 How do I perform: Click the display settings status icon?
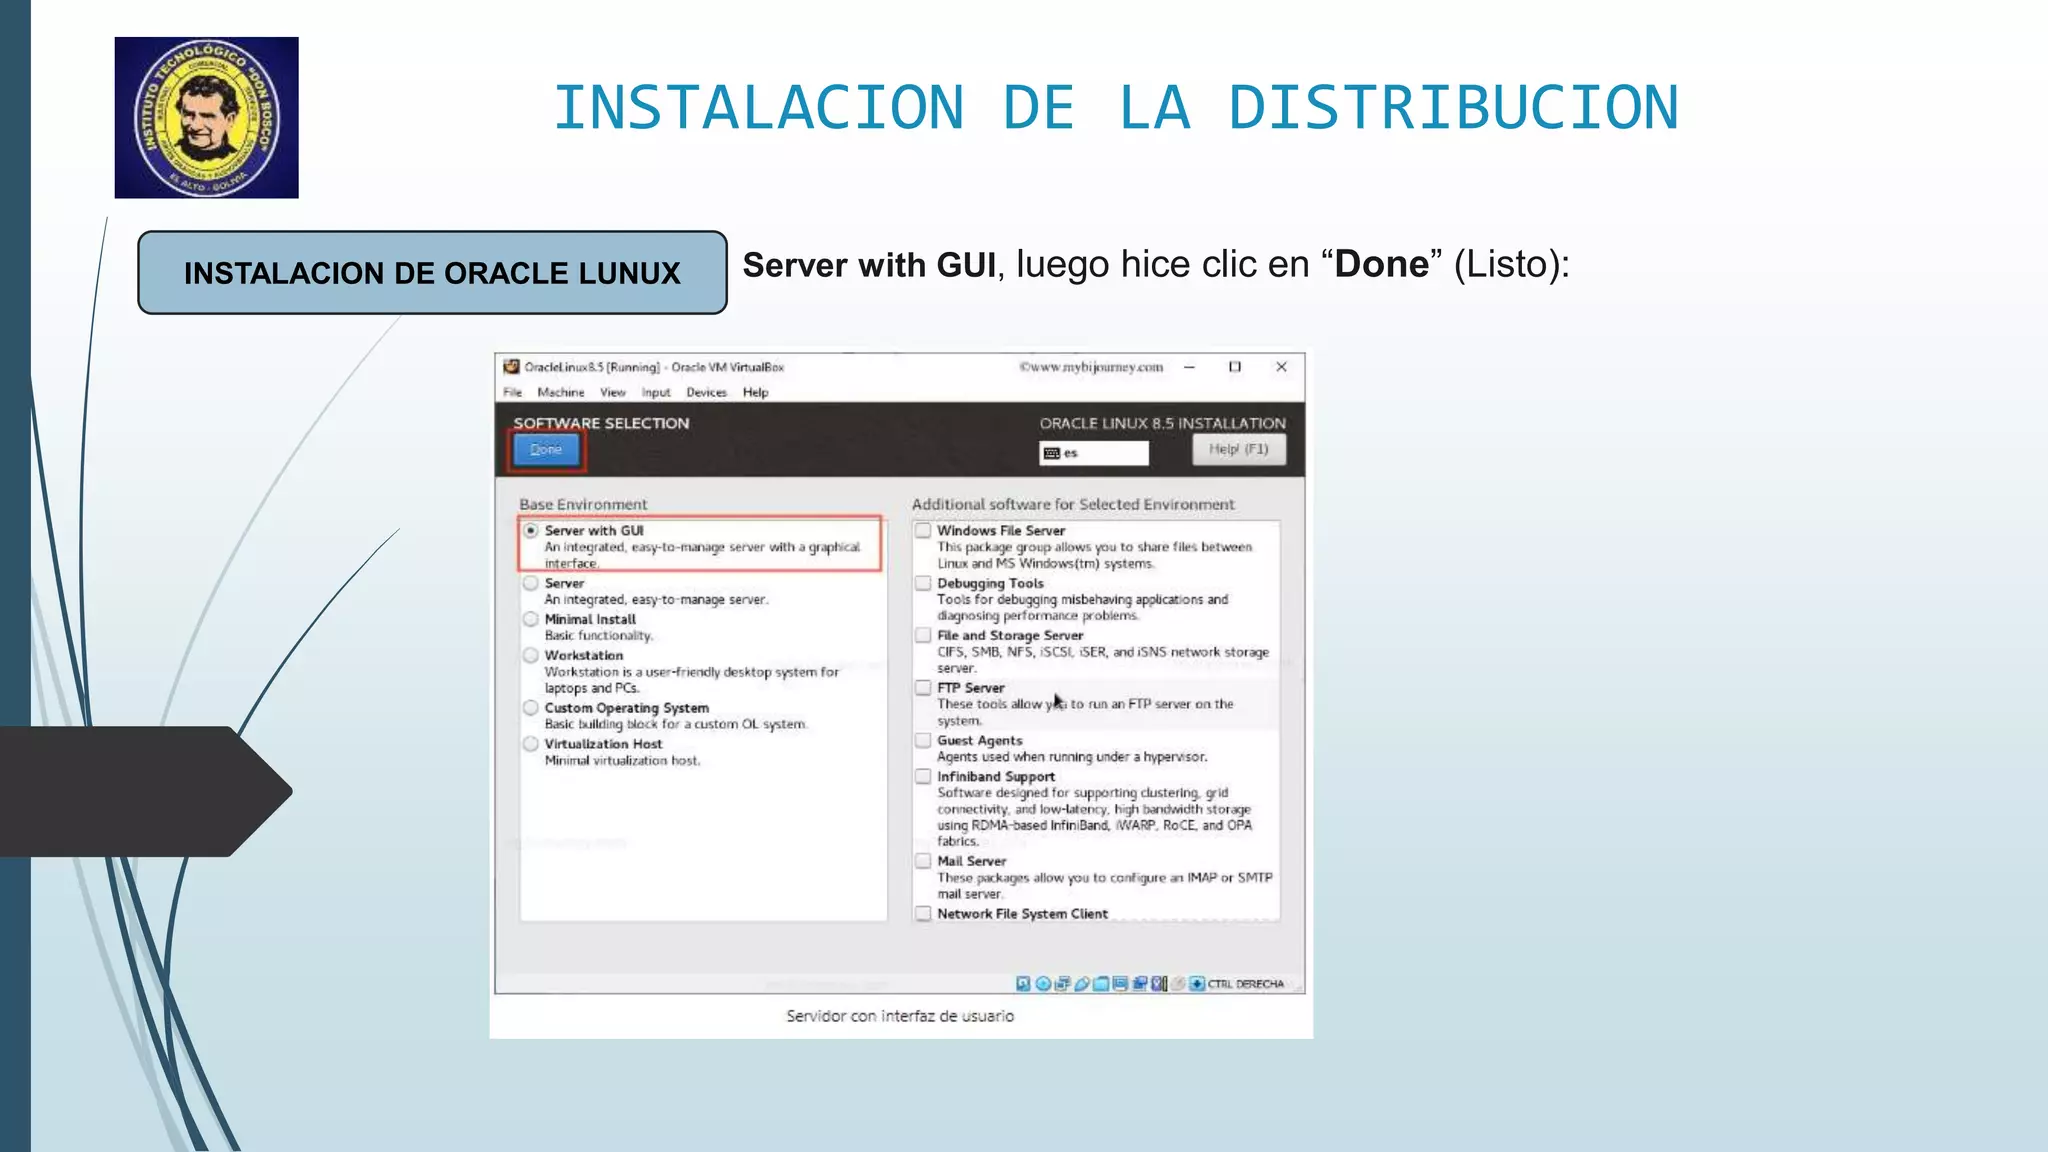(x=1120, y=984)
